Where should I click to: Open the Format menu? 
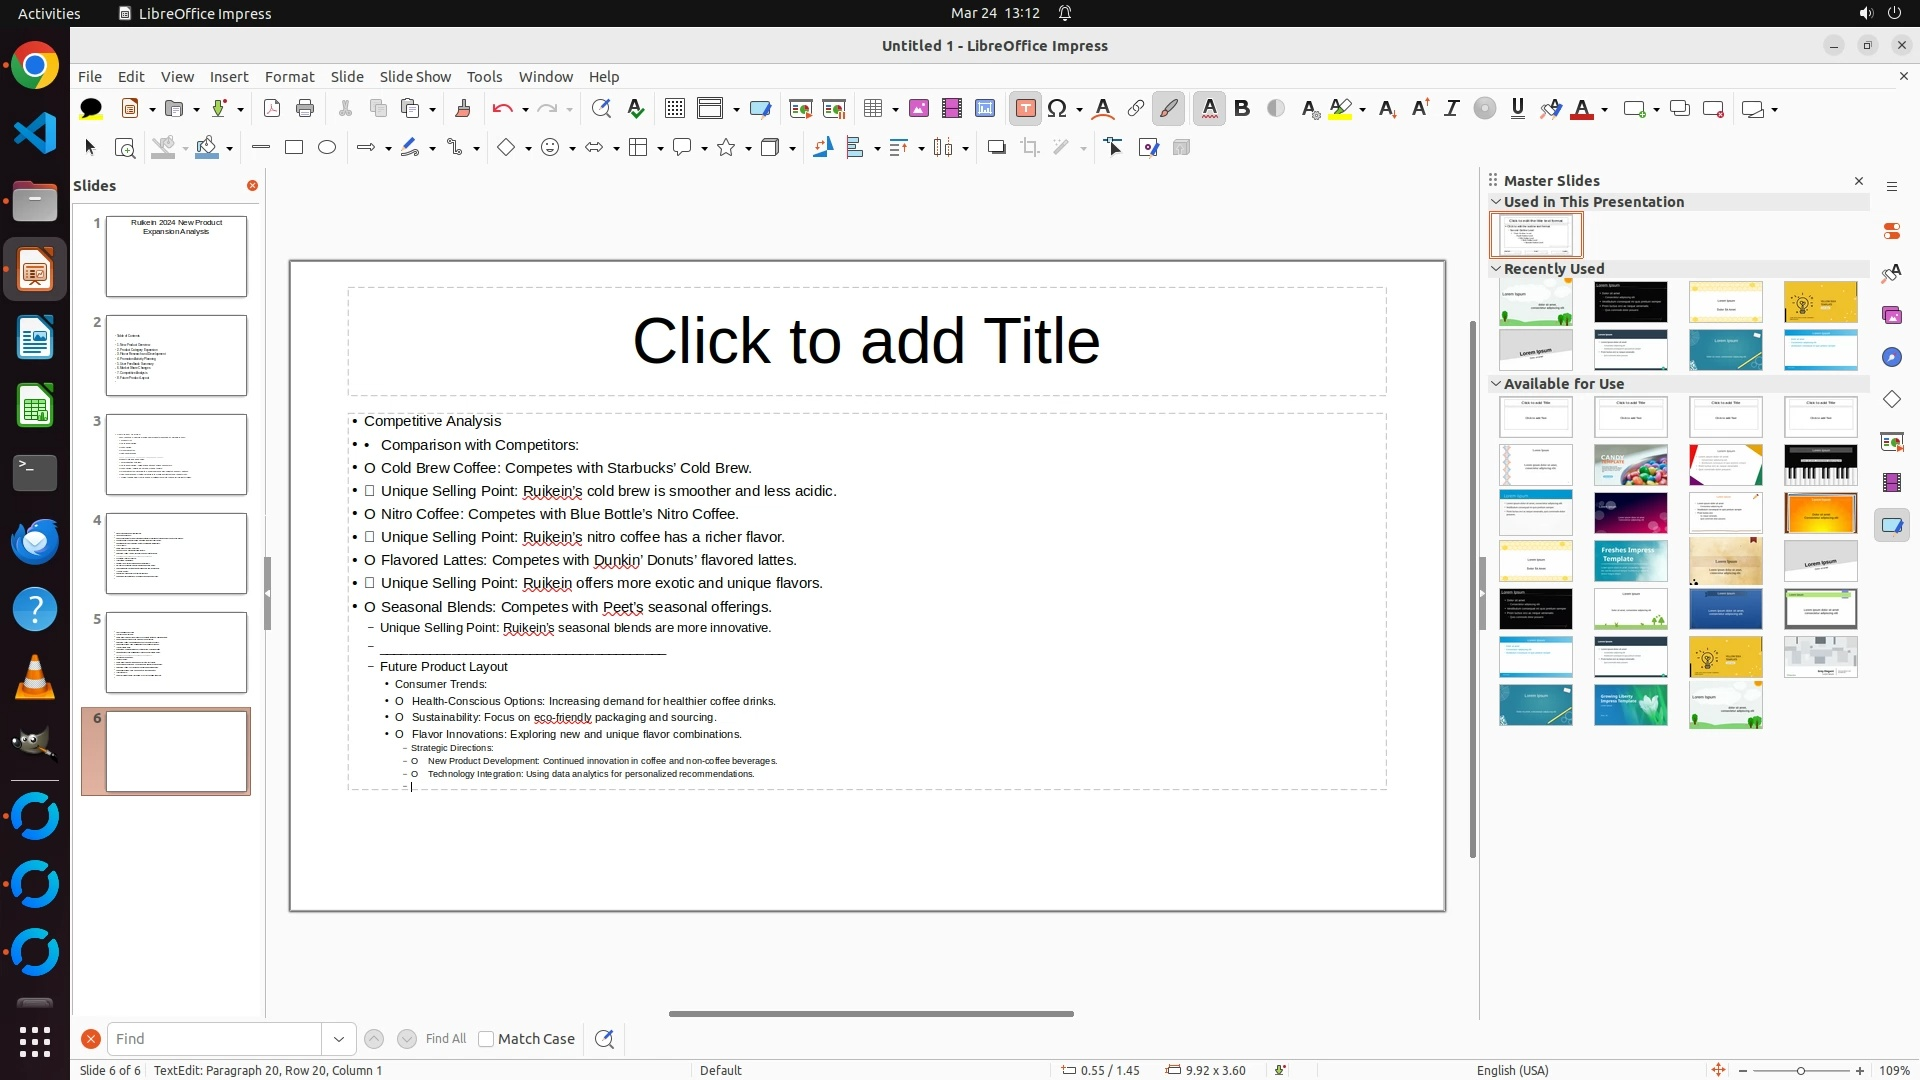click(289, 77)
